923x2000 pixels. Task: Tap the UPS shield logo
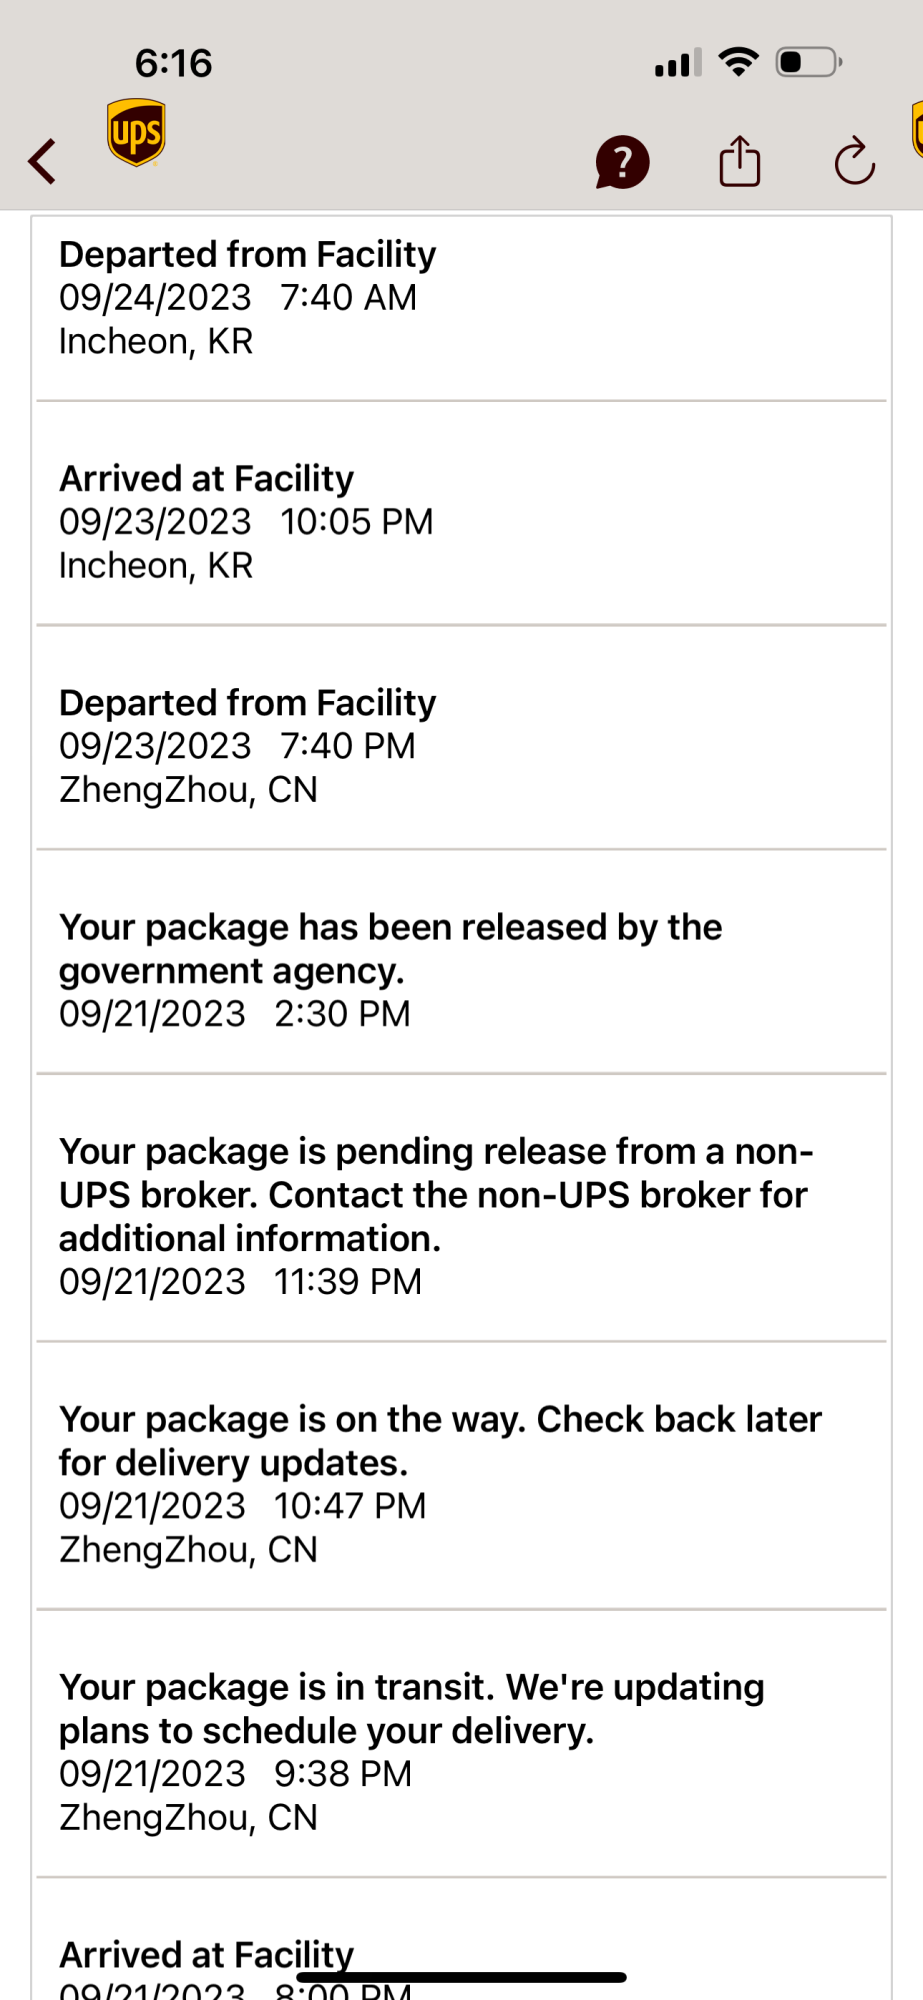(x=136, y=132)
